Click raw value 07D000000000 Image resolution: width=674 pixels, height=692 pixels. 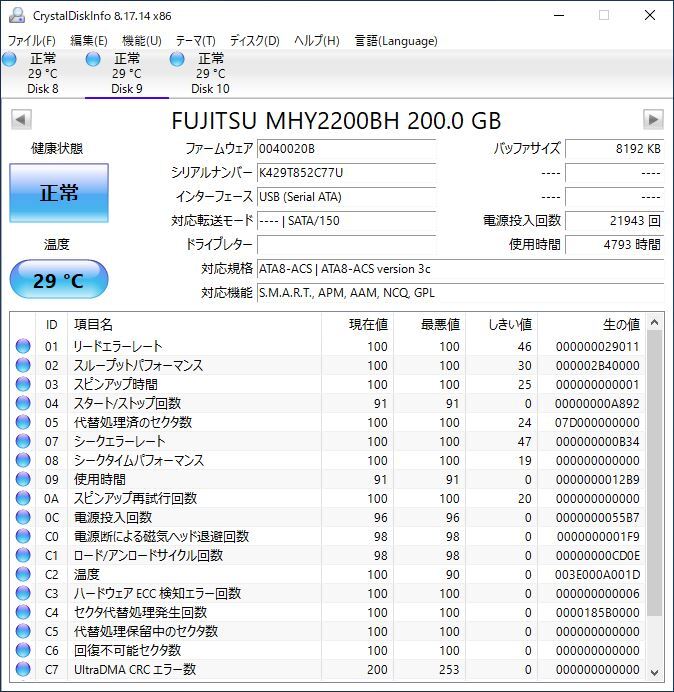coord(597,423)
